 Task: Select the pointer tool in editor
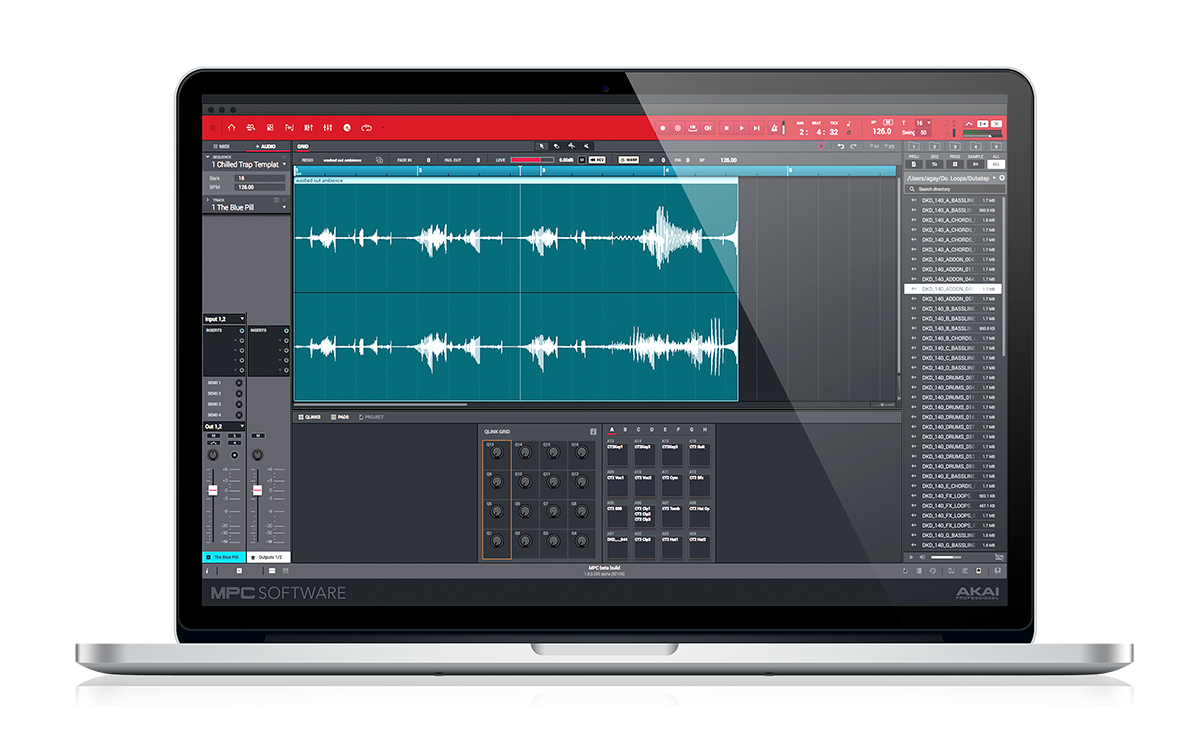point(541,146)
